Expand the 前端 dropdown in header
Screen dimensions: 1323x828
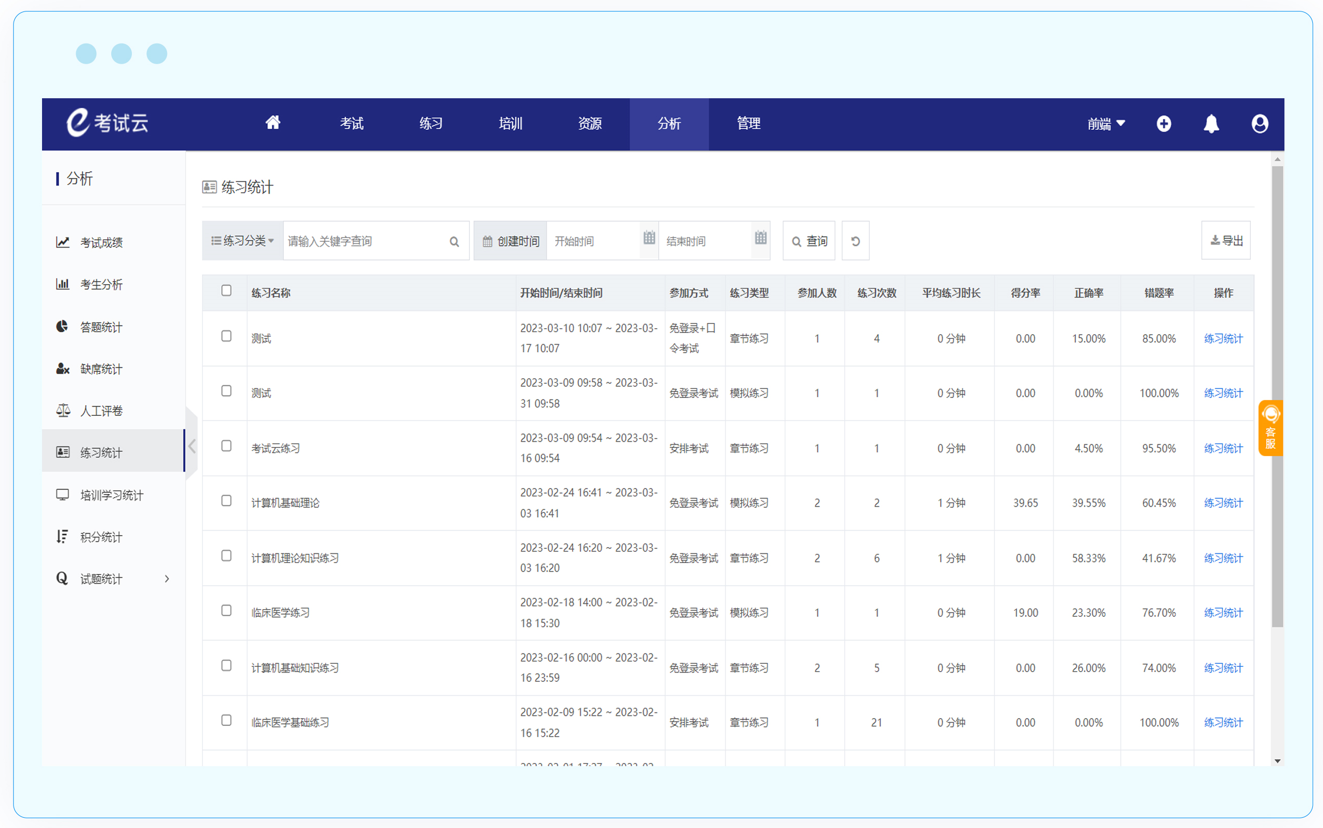pyautogui.click(x=1106, y=124)
